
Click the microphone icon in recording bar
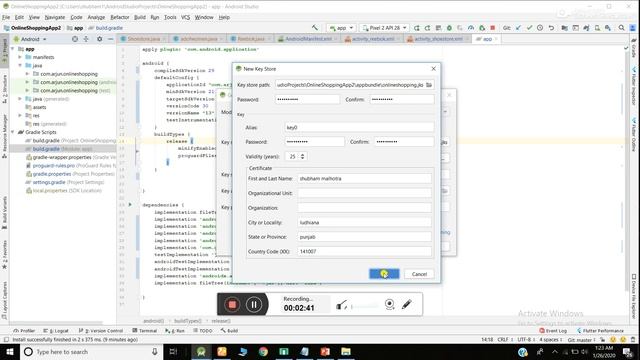click(x=342, y=305)
